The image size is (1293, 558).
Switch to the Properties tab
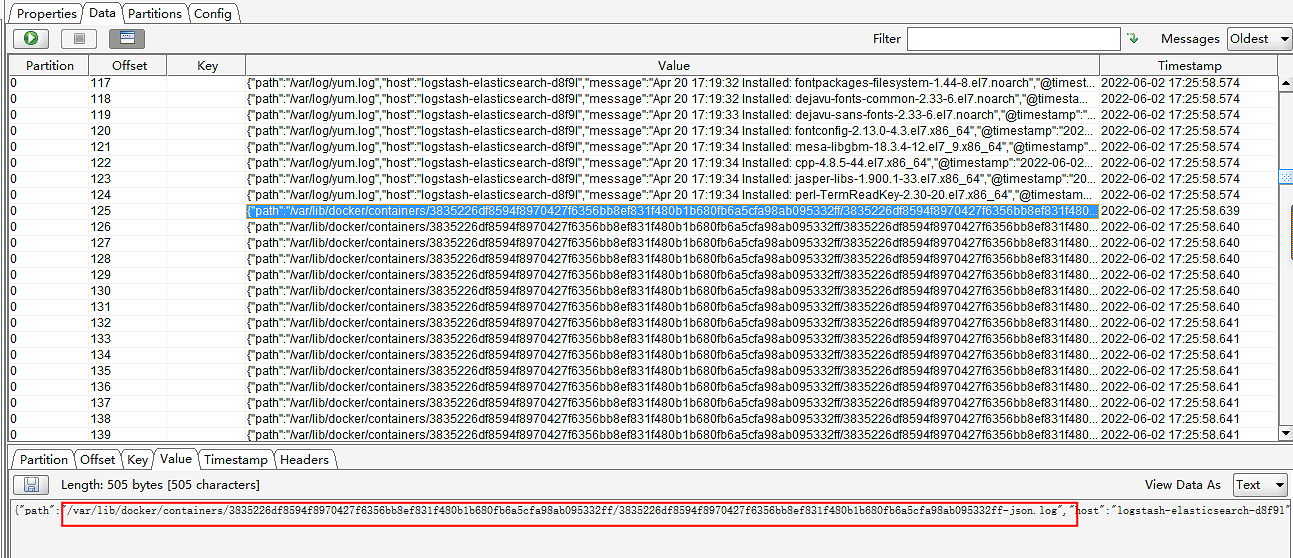point(46,13)
